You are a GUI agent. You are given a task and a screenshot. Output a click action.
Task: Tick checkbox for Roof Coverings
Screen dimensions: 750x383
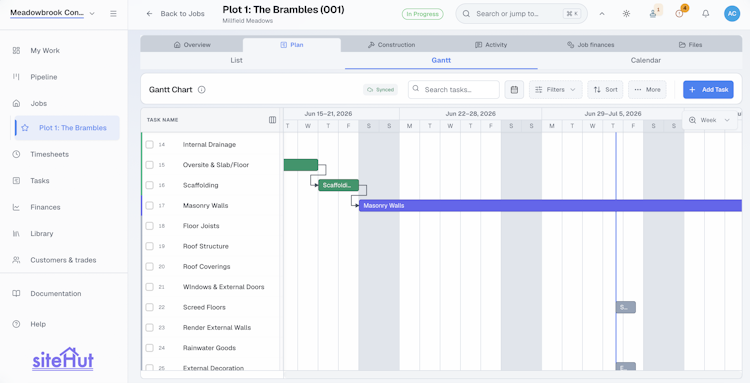[x=150, y=266]
